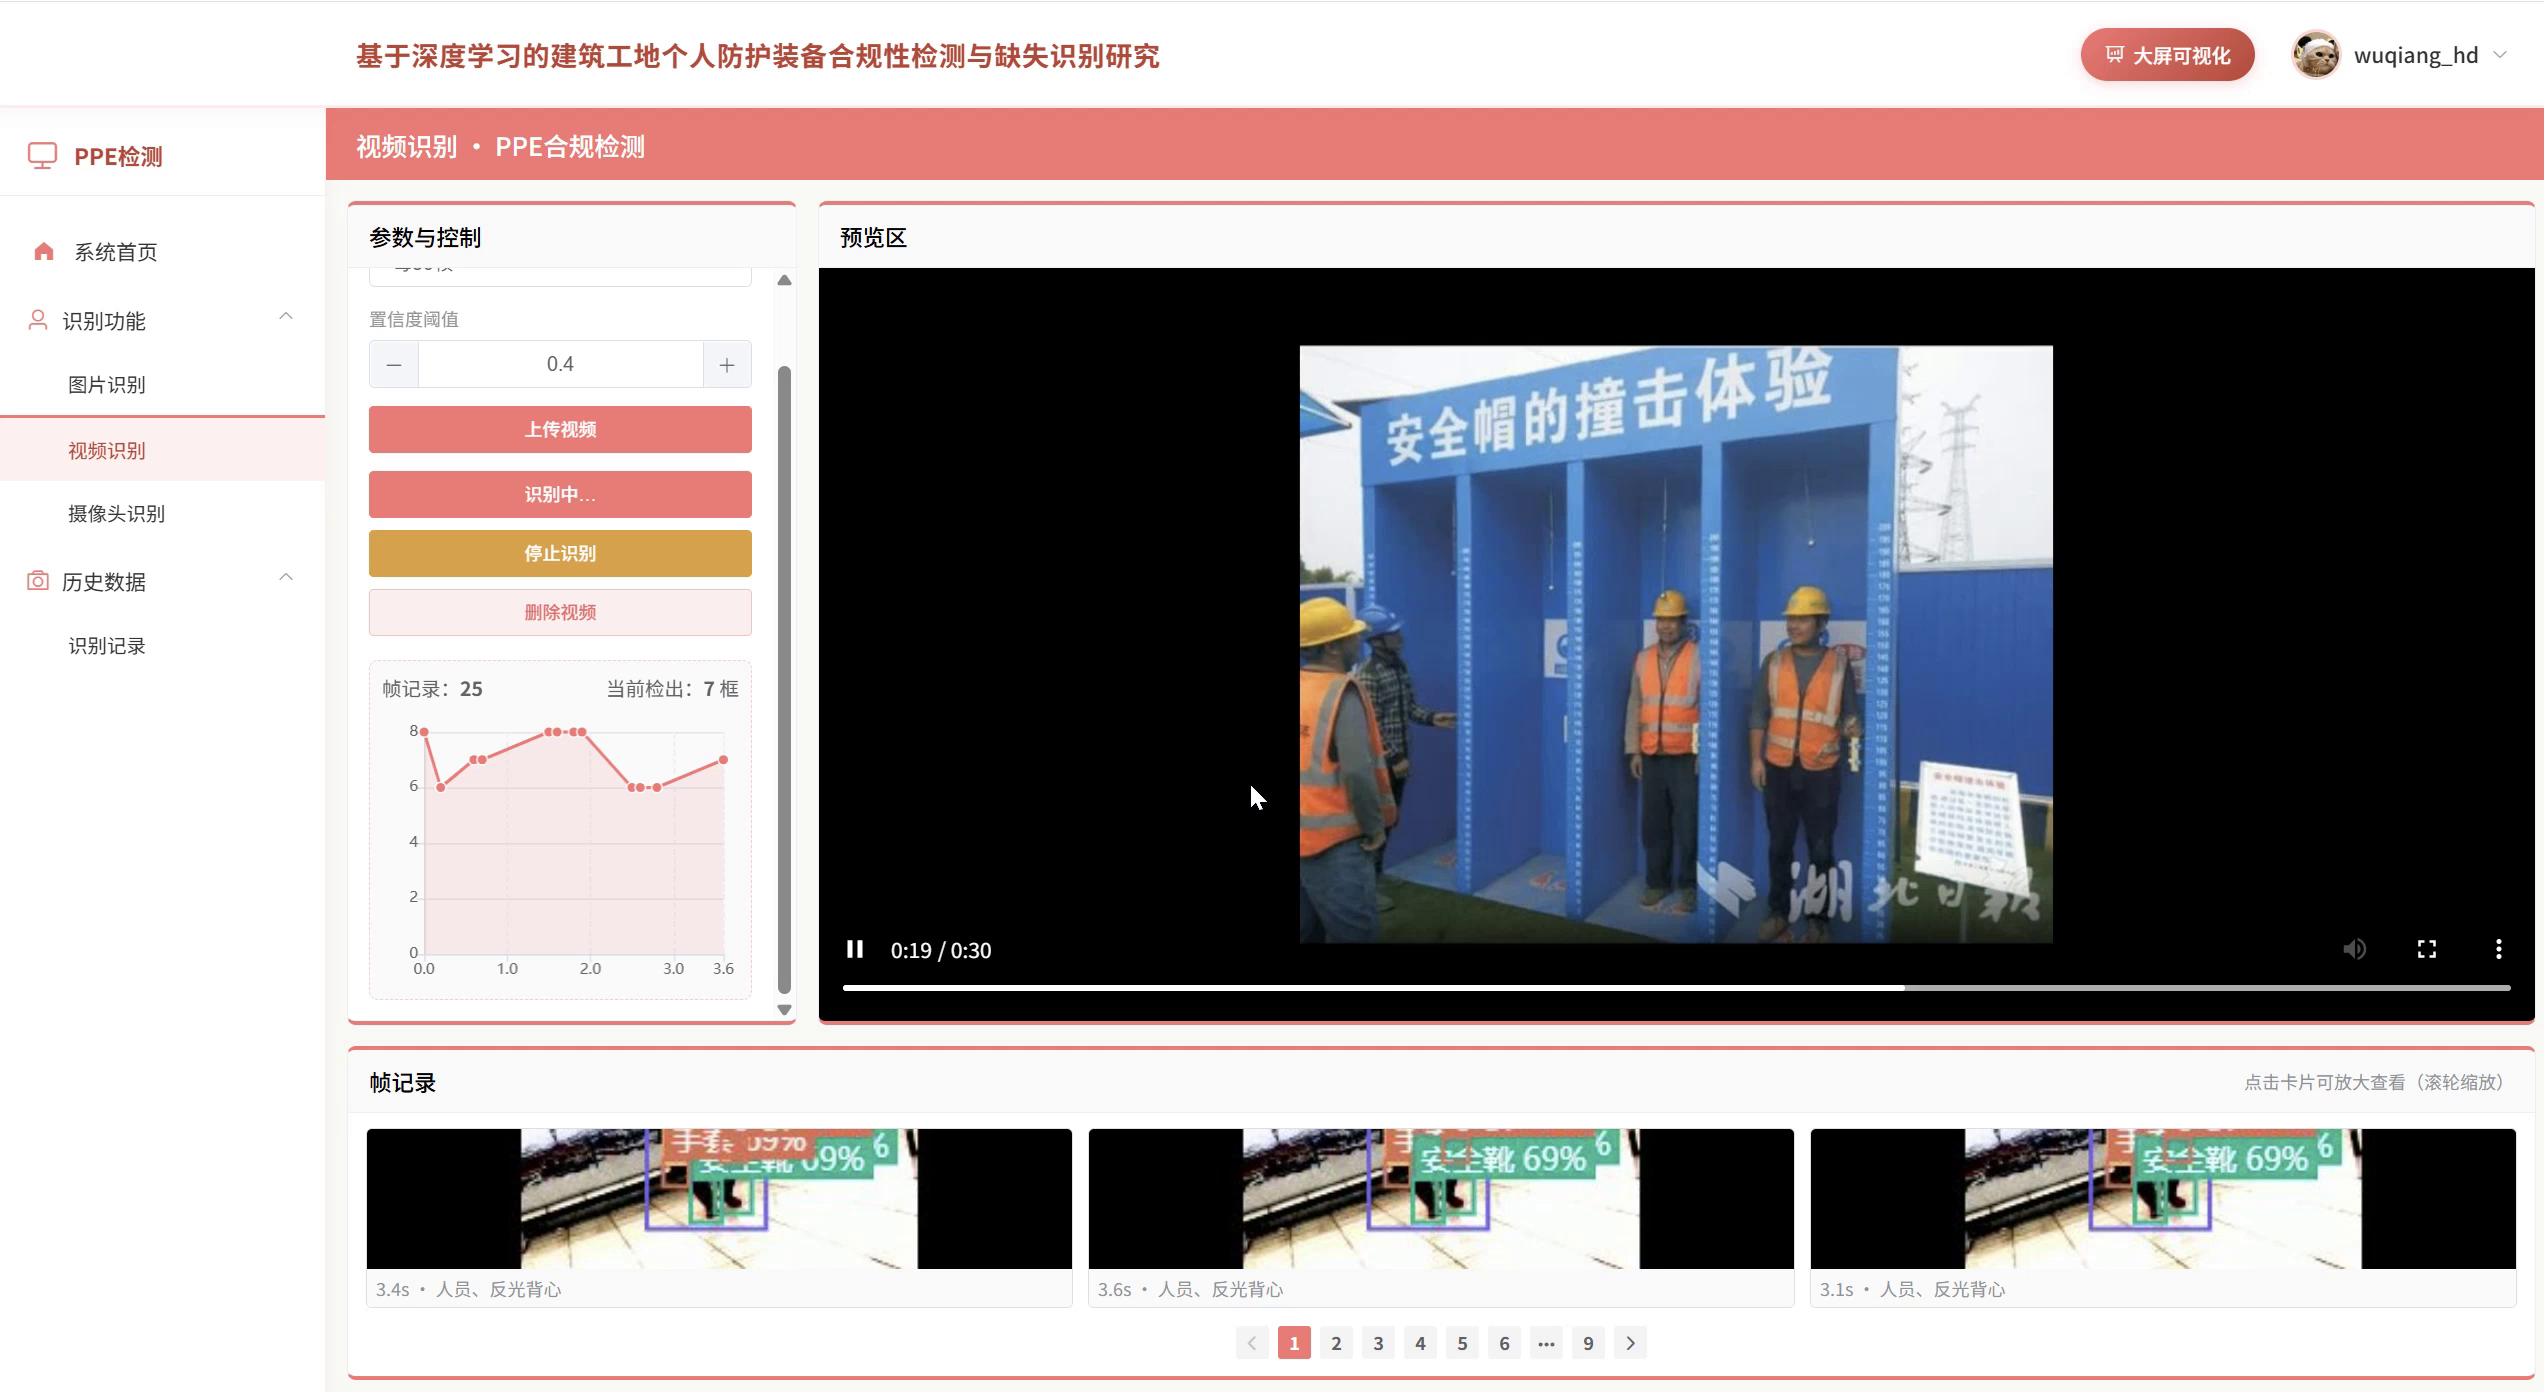Enter fullscreen with the video fullscreen icon

[2427, 949]
